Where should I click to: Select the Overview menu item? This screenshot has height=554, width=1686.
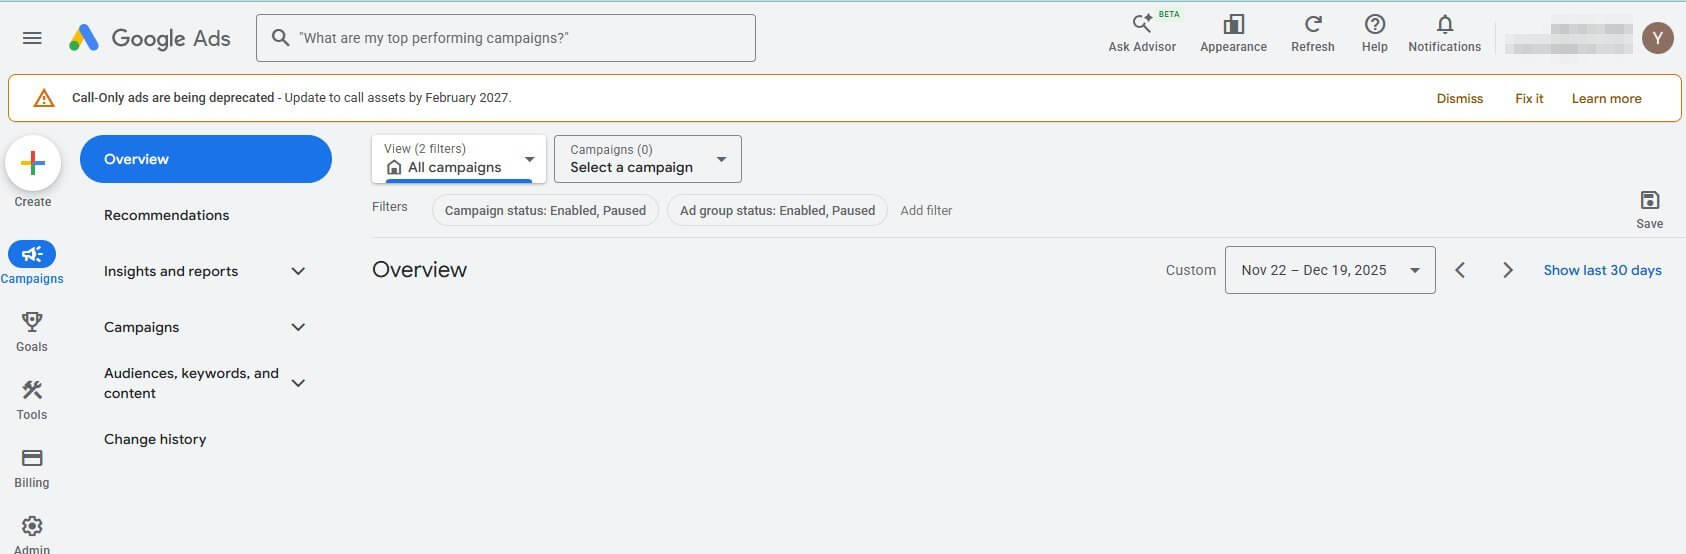click(x=206, y=159)
